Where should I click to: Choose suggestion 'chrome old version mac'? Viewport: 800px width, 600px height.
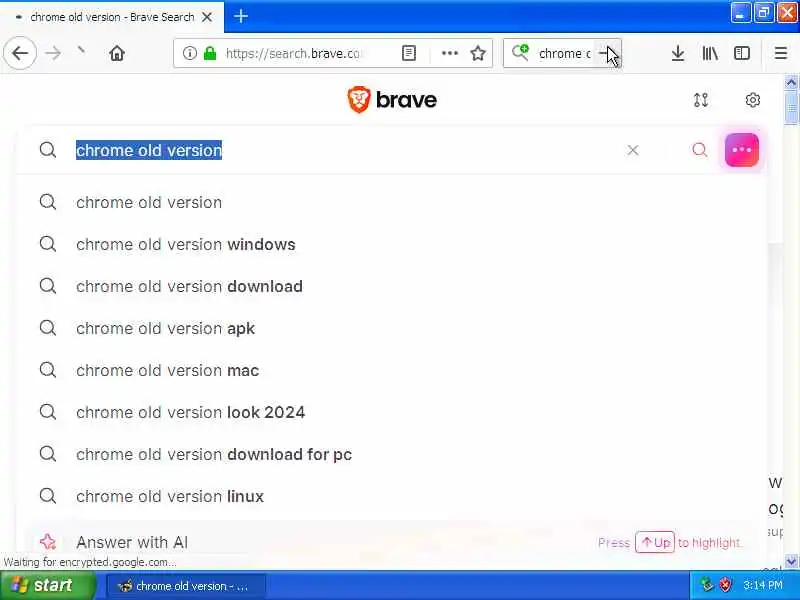point(391,370)
